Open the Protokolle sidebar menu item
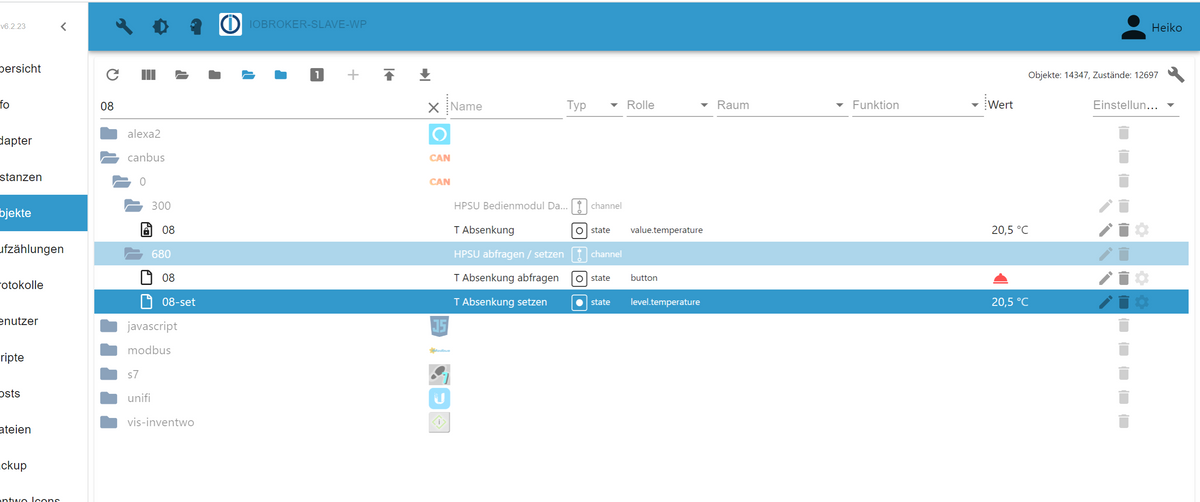 click(43, 285)
